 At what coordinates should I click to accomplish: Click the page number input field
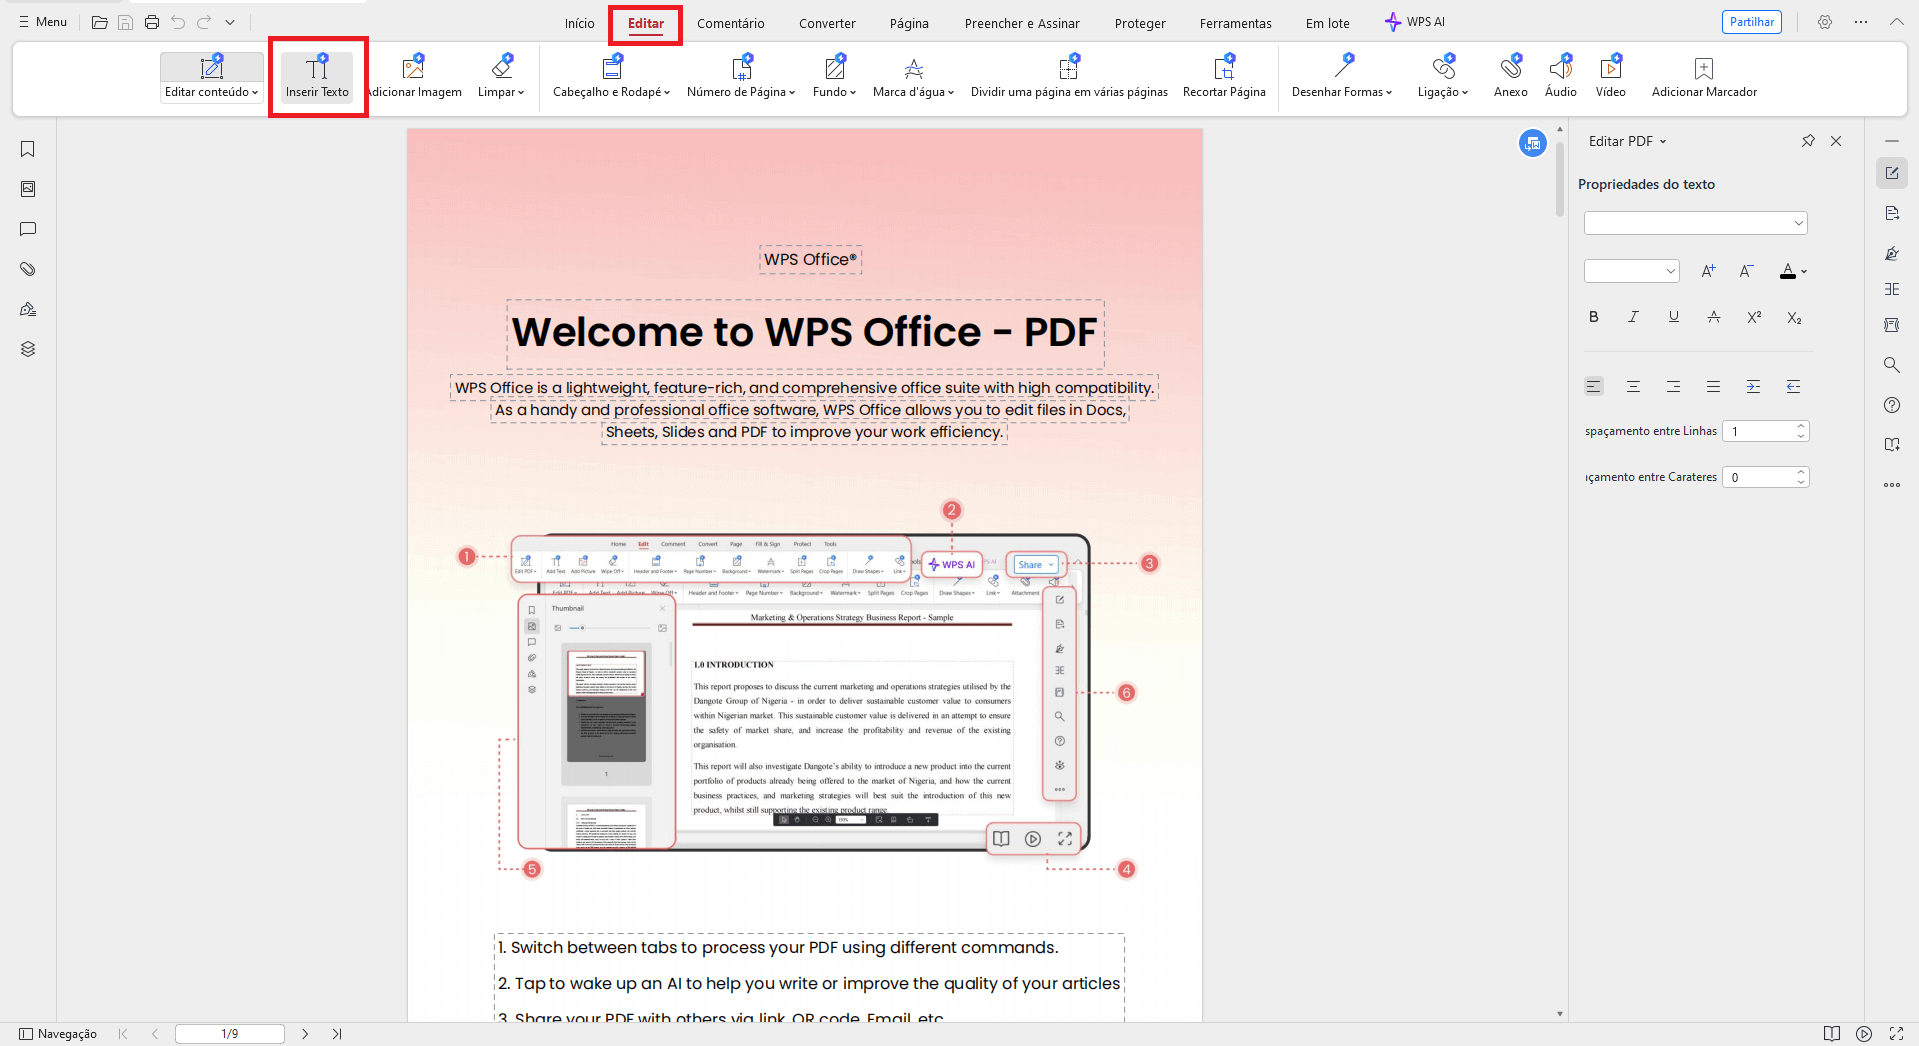coord(230,1034)
